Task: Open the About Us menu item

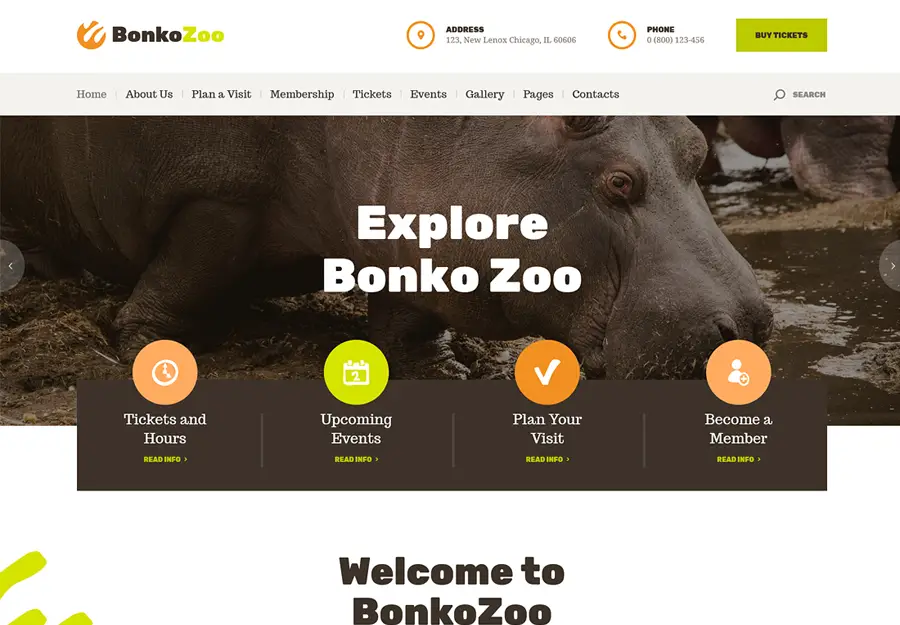Action: [149, 94]
